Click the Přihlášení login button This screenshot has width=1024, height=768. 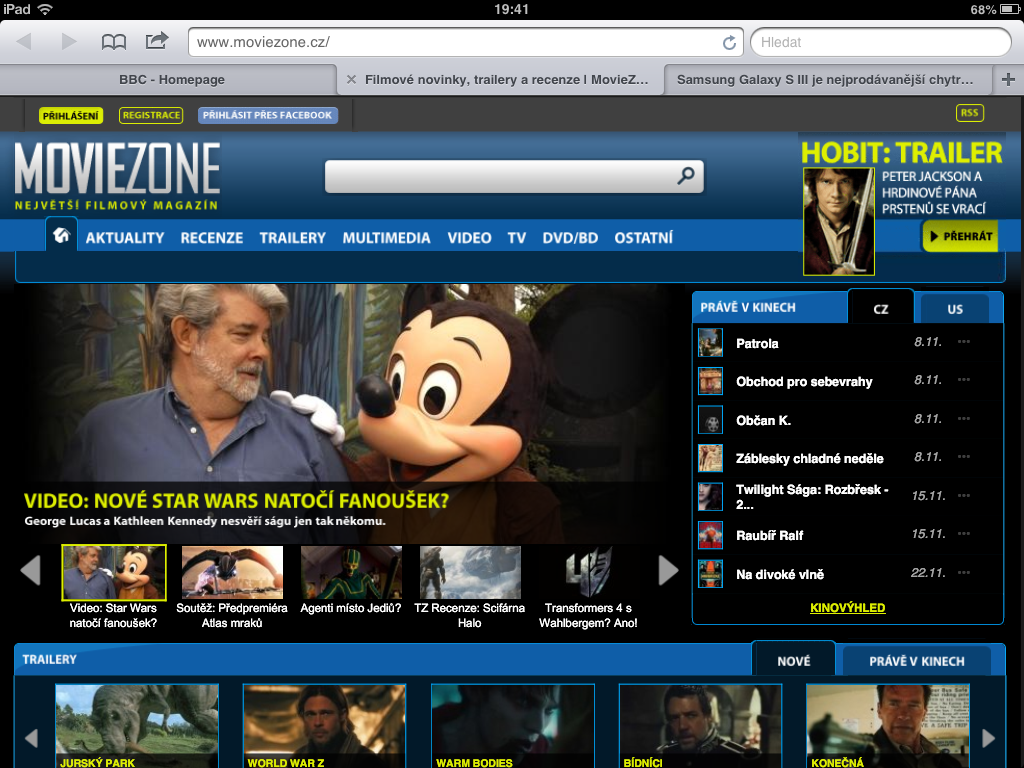70,115
